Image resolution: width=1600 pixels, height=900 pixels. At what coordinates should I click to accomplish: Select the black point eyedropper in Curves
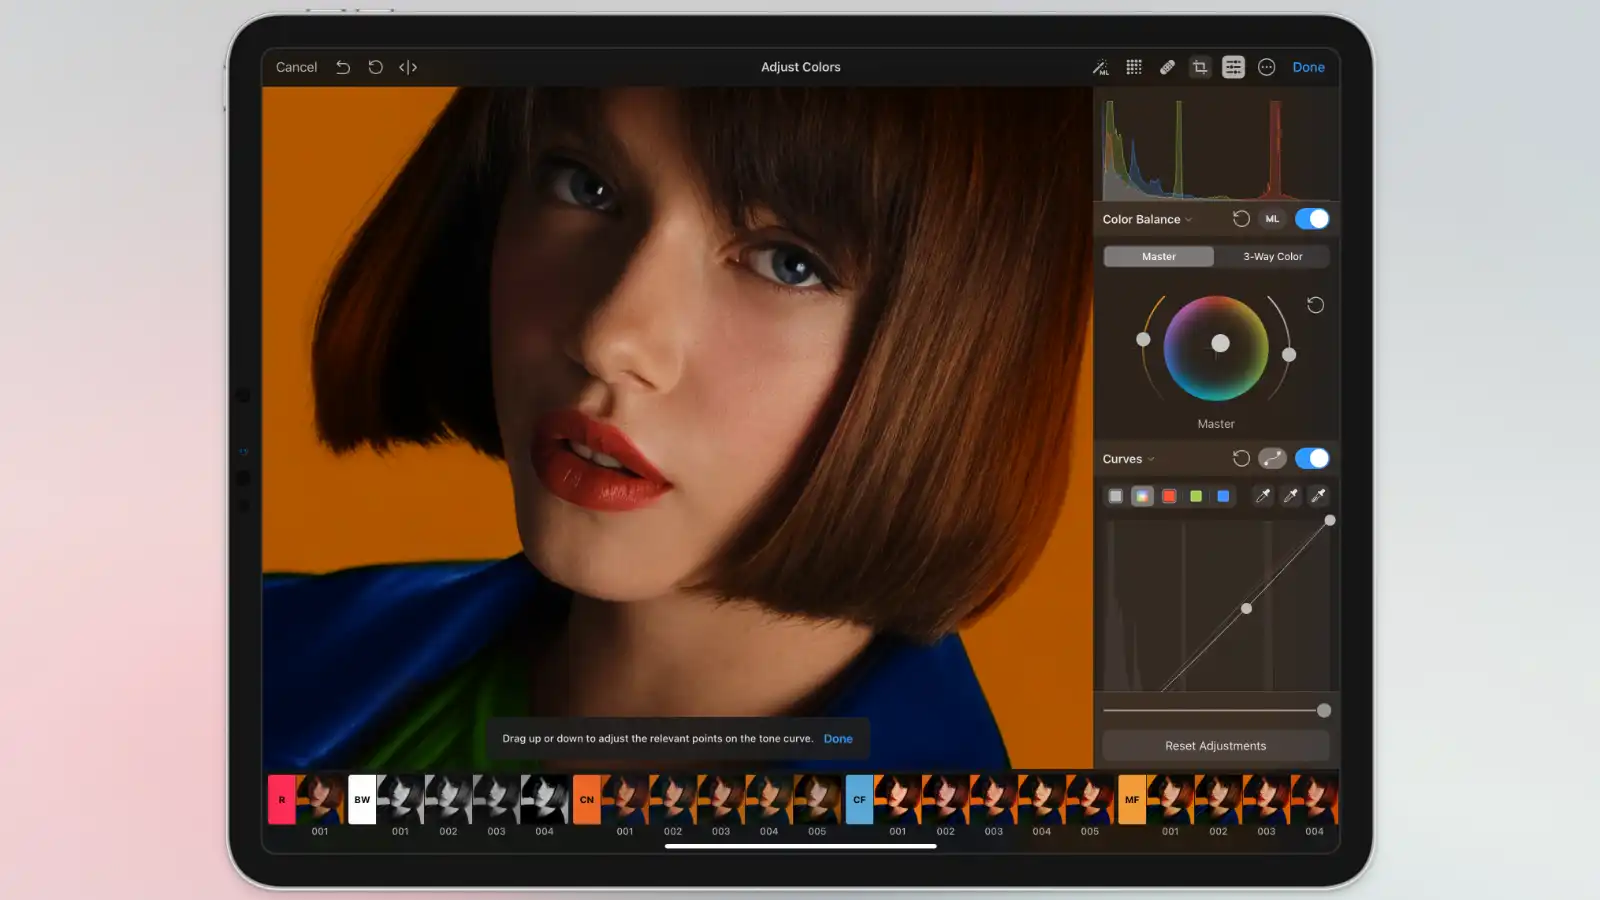(1262, 496)
